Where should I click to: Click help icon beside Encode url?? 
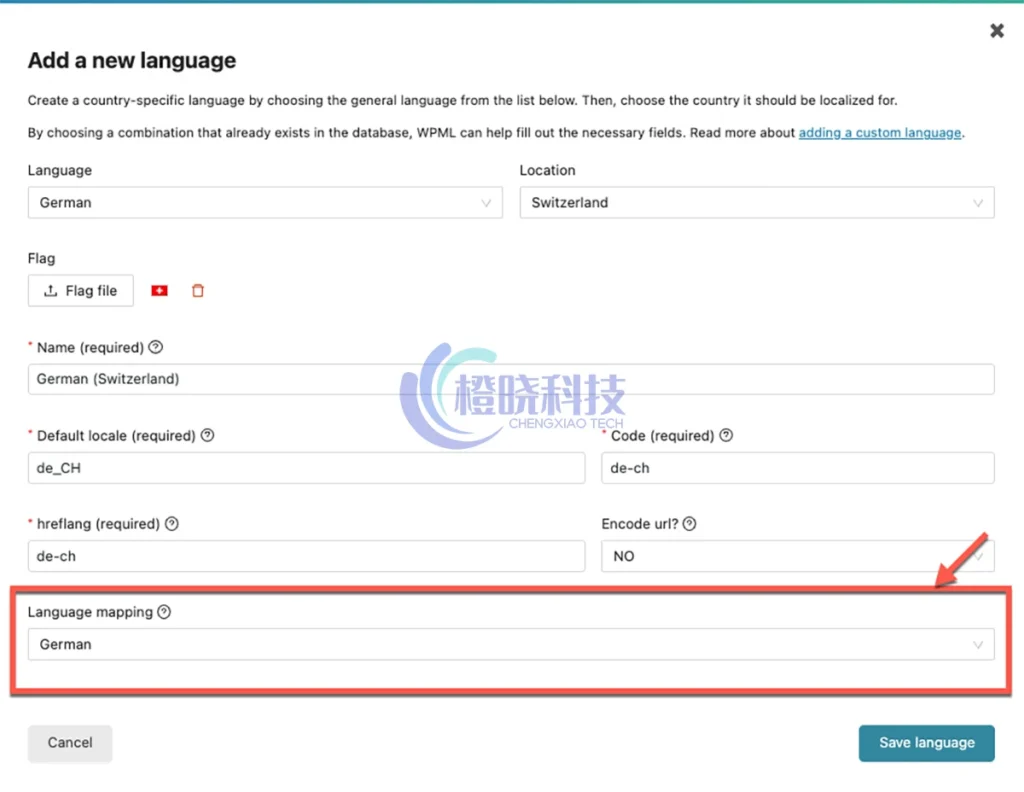point(689,524)
